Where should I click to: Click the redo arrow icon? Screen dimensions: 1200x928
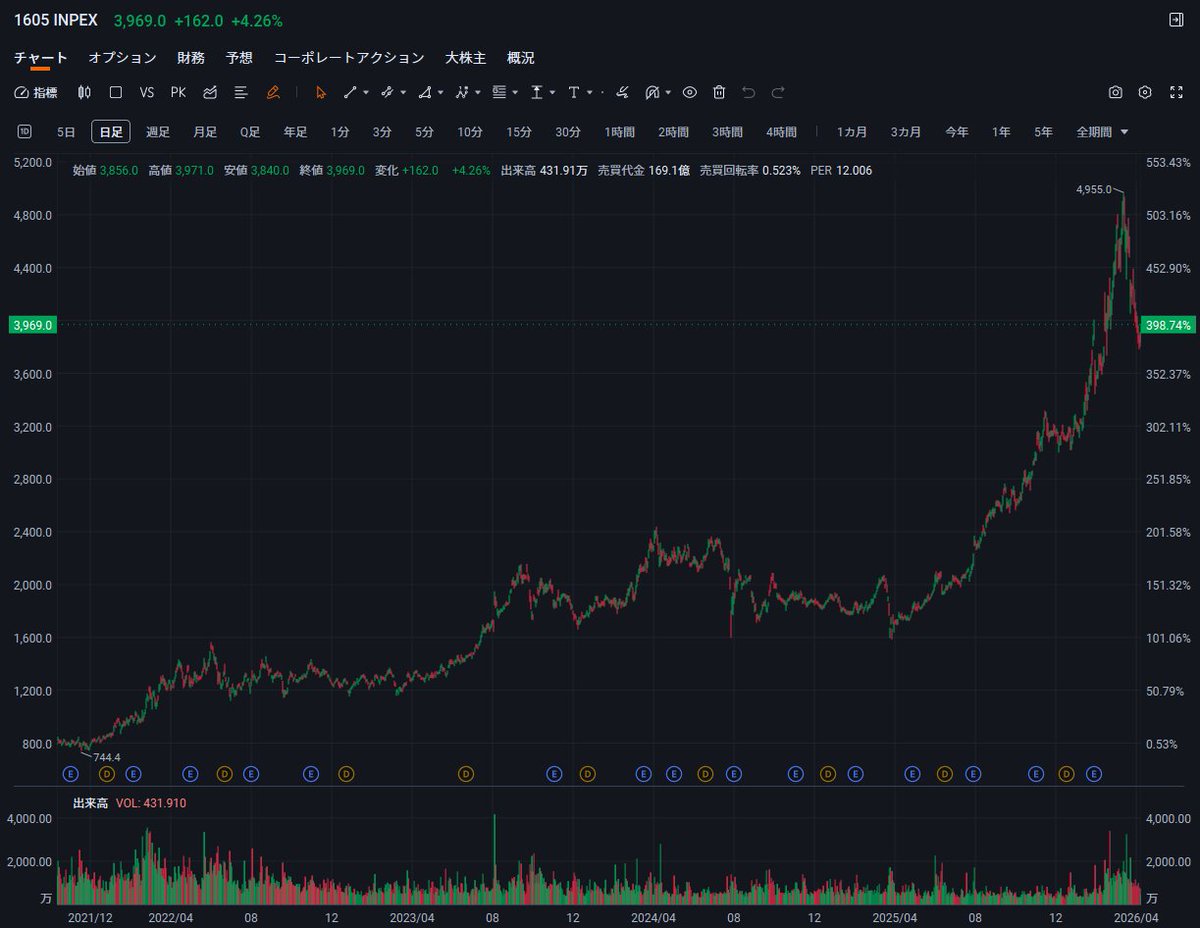coord(778,92)
